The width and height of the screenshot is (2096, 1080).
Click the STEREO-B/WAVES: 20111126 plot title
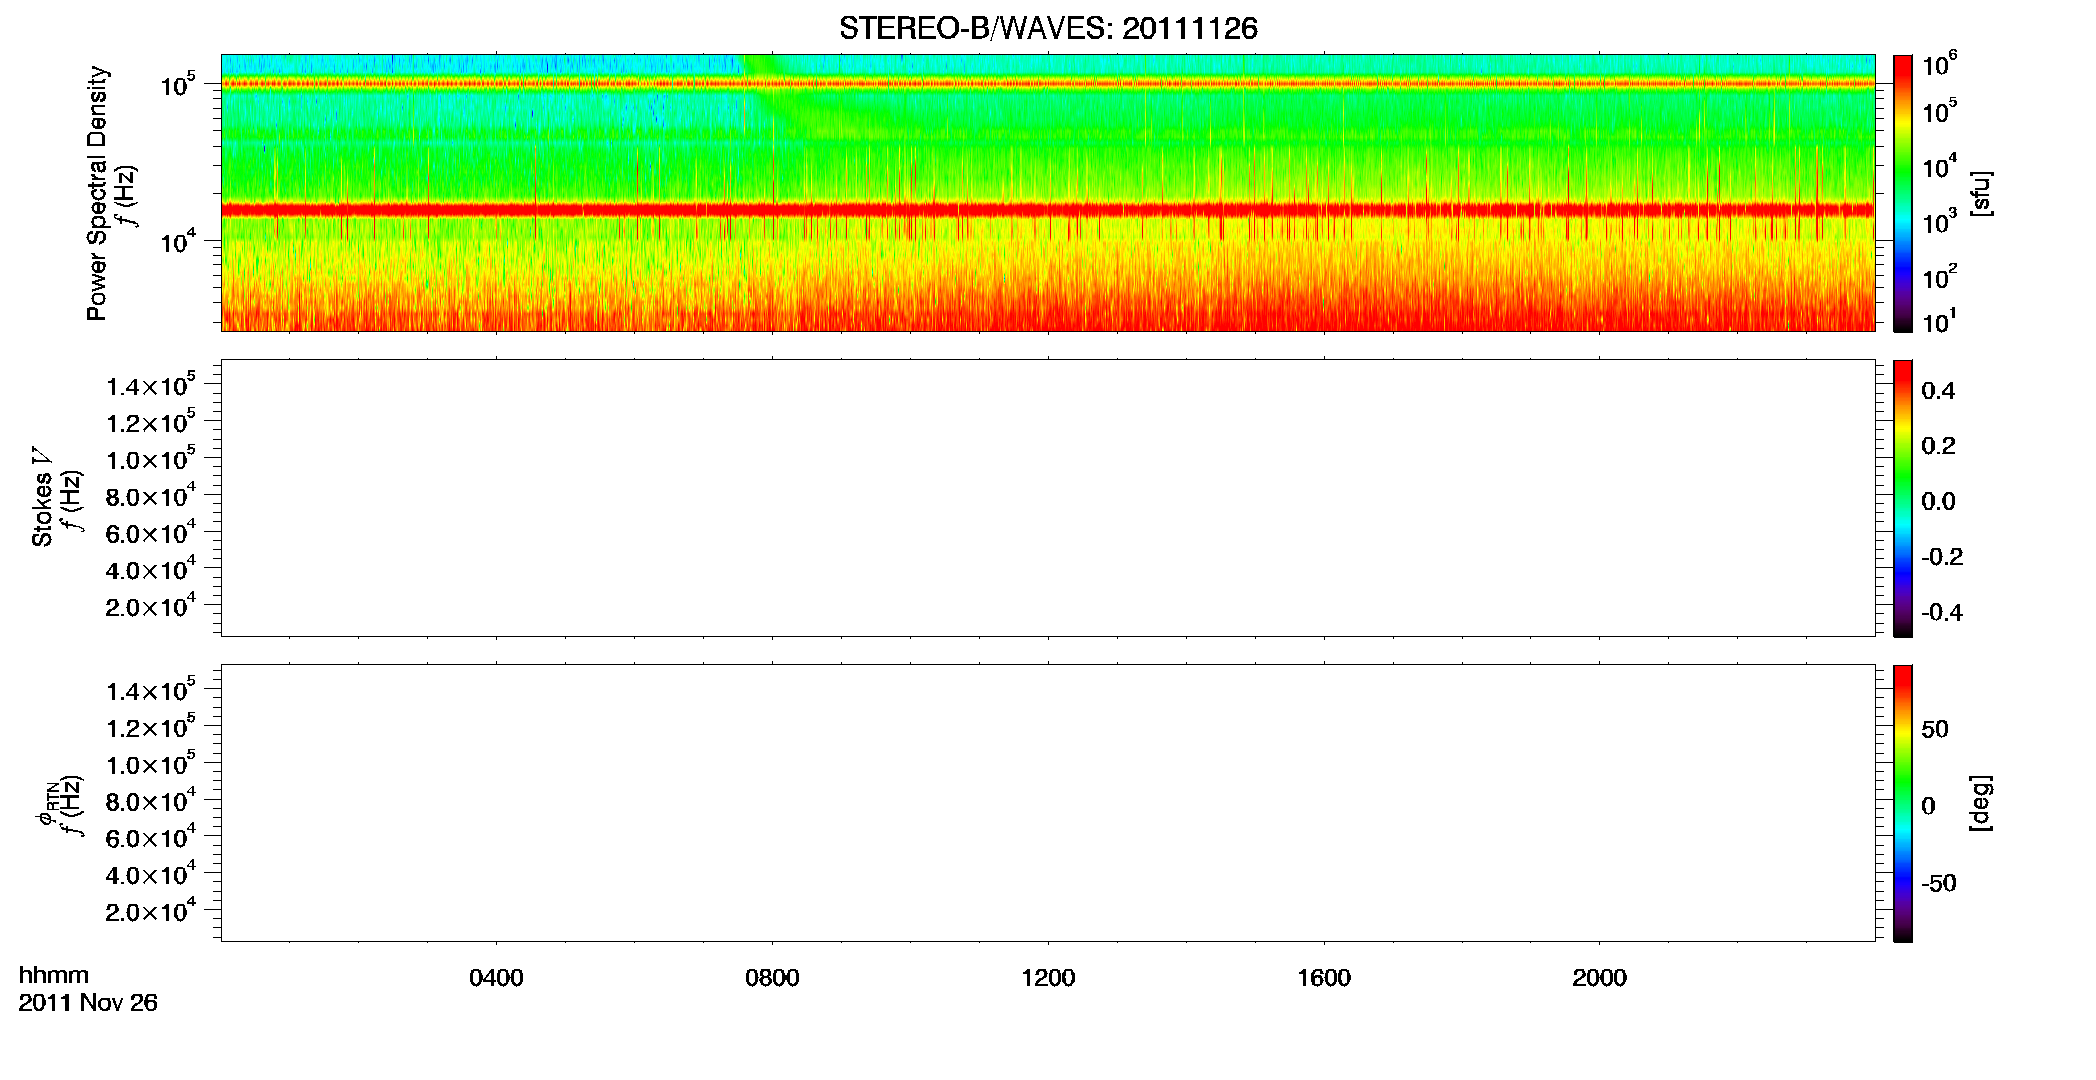1048,28
